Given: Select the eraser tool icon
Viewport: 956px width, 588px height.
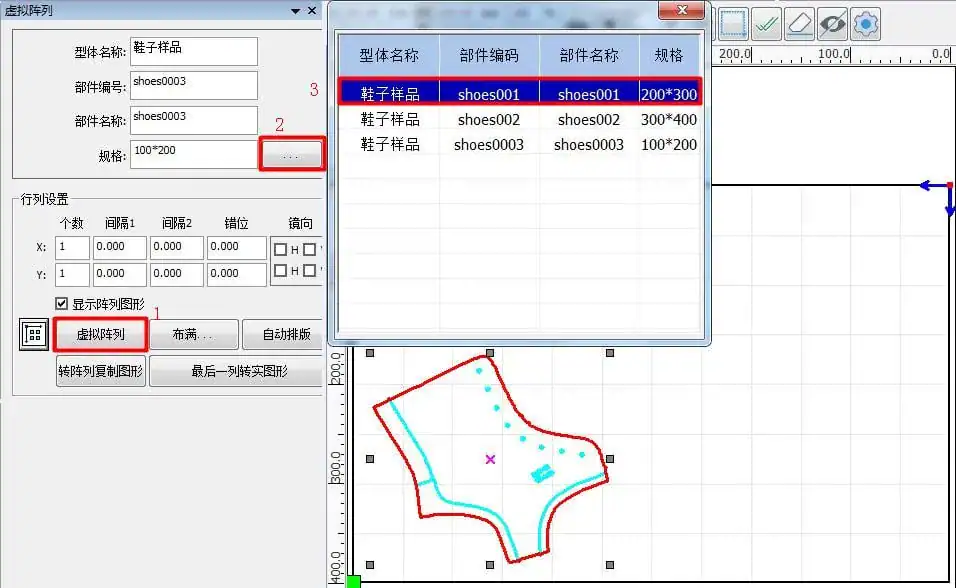Looking at the screenshot, I should point(799,24).
